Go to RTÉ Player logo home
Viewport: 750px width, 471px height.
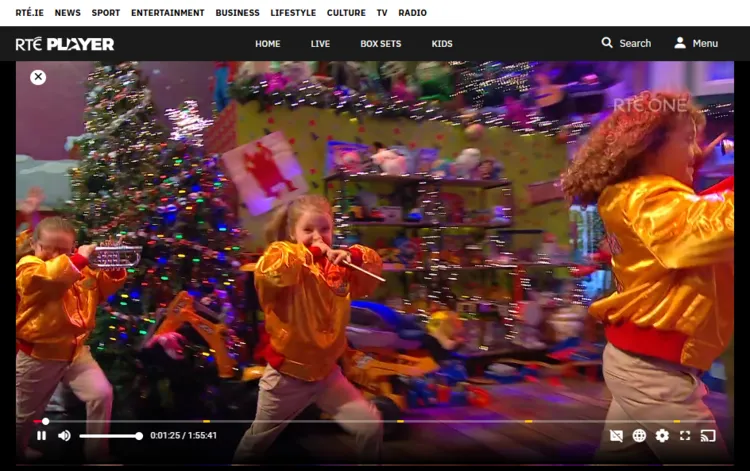coord(65,44)
